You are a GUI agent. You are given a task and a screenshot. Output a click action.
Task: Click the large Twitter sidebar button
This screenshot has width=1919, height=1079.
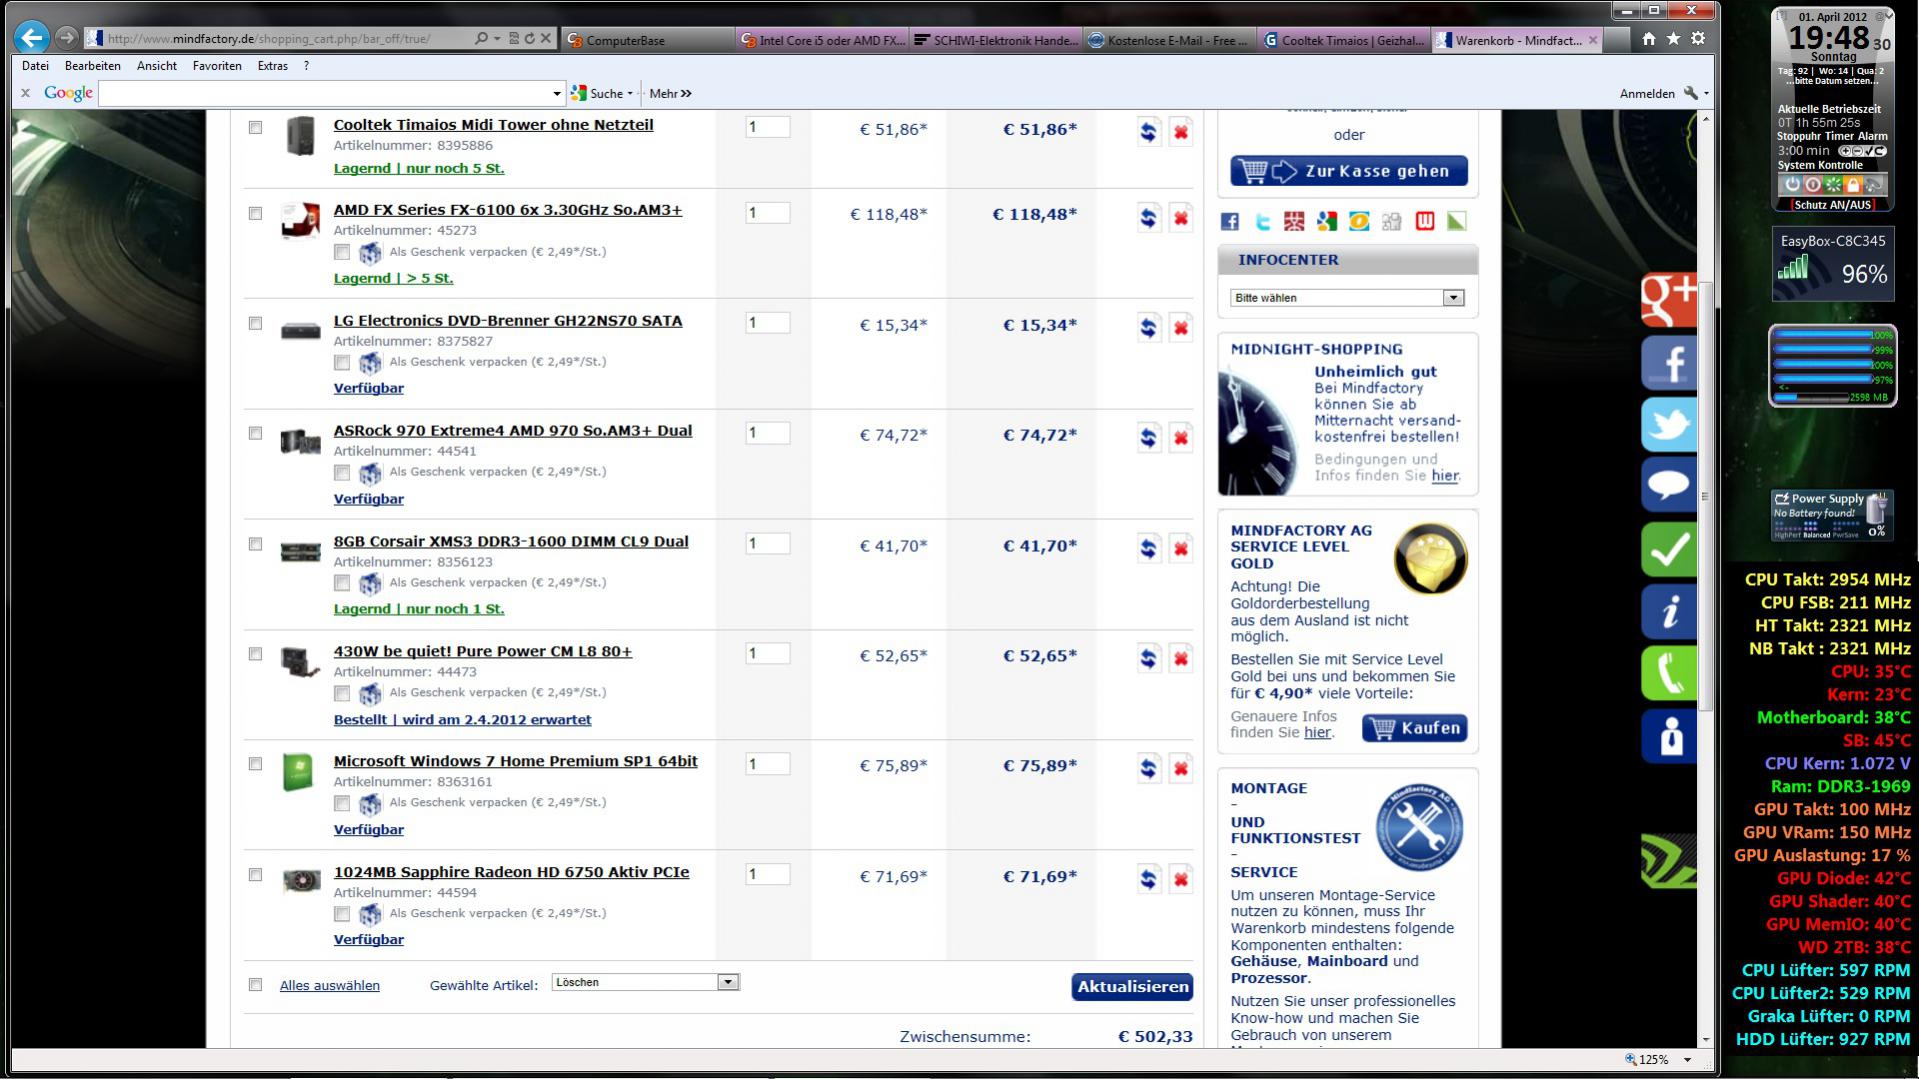(x=1668, y=424)
